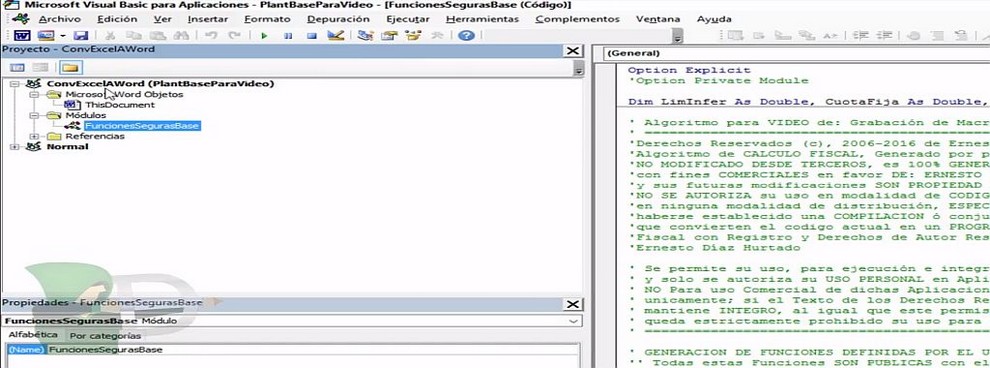990x368 pixels.
Task: Open Help with the blue question mark icon
Action: point(466,36)
